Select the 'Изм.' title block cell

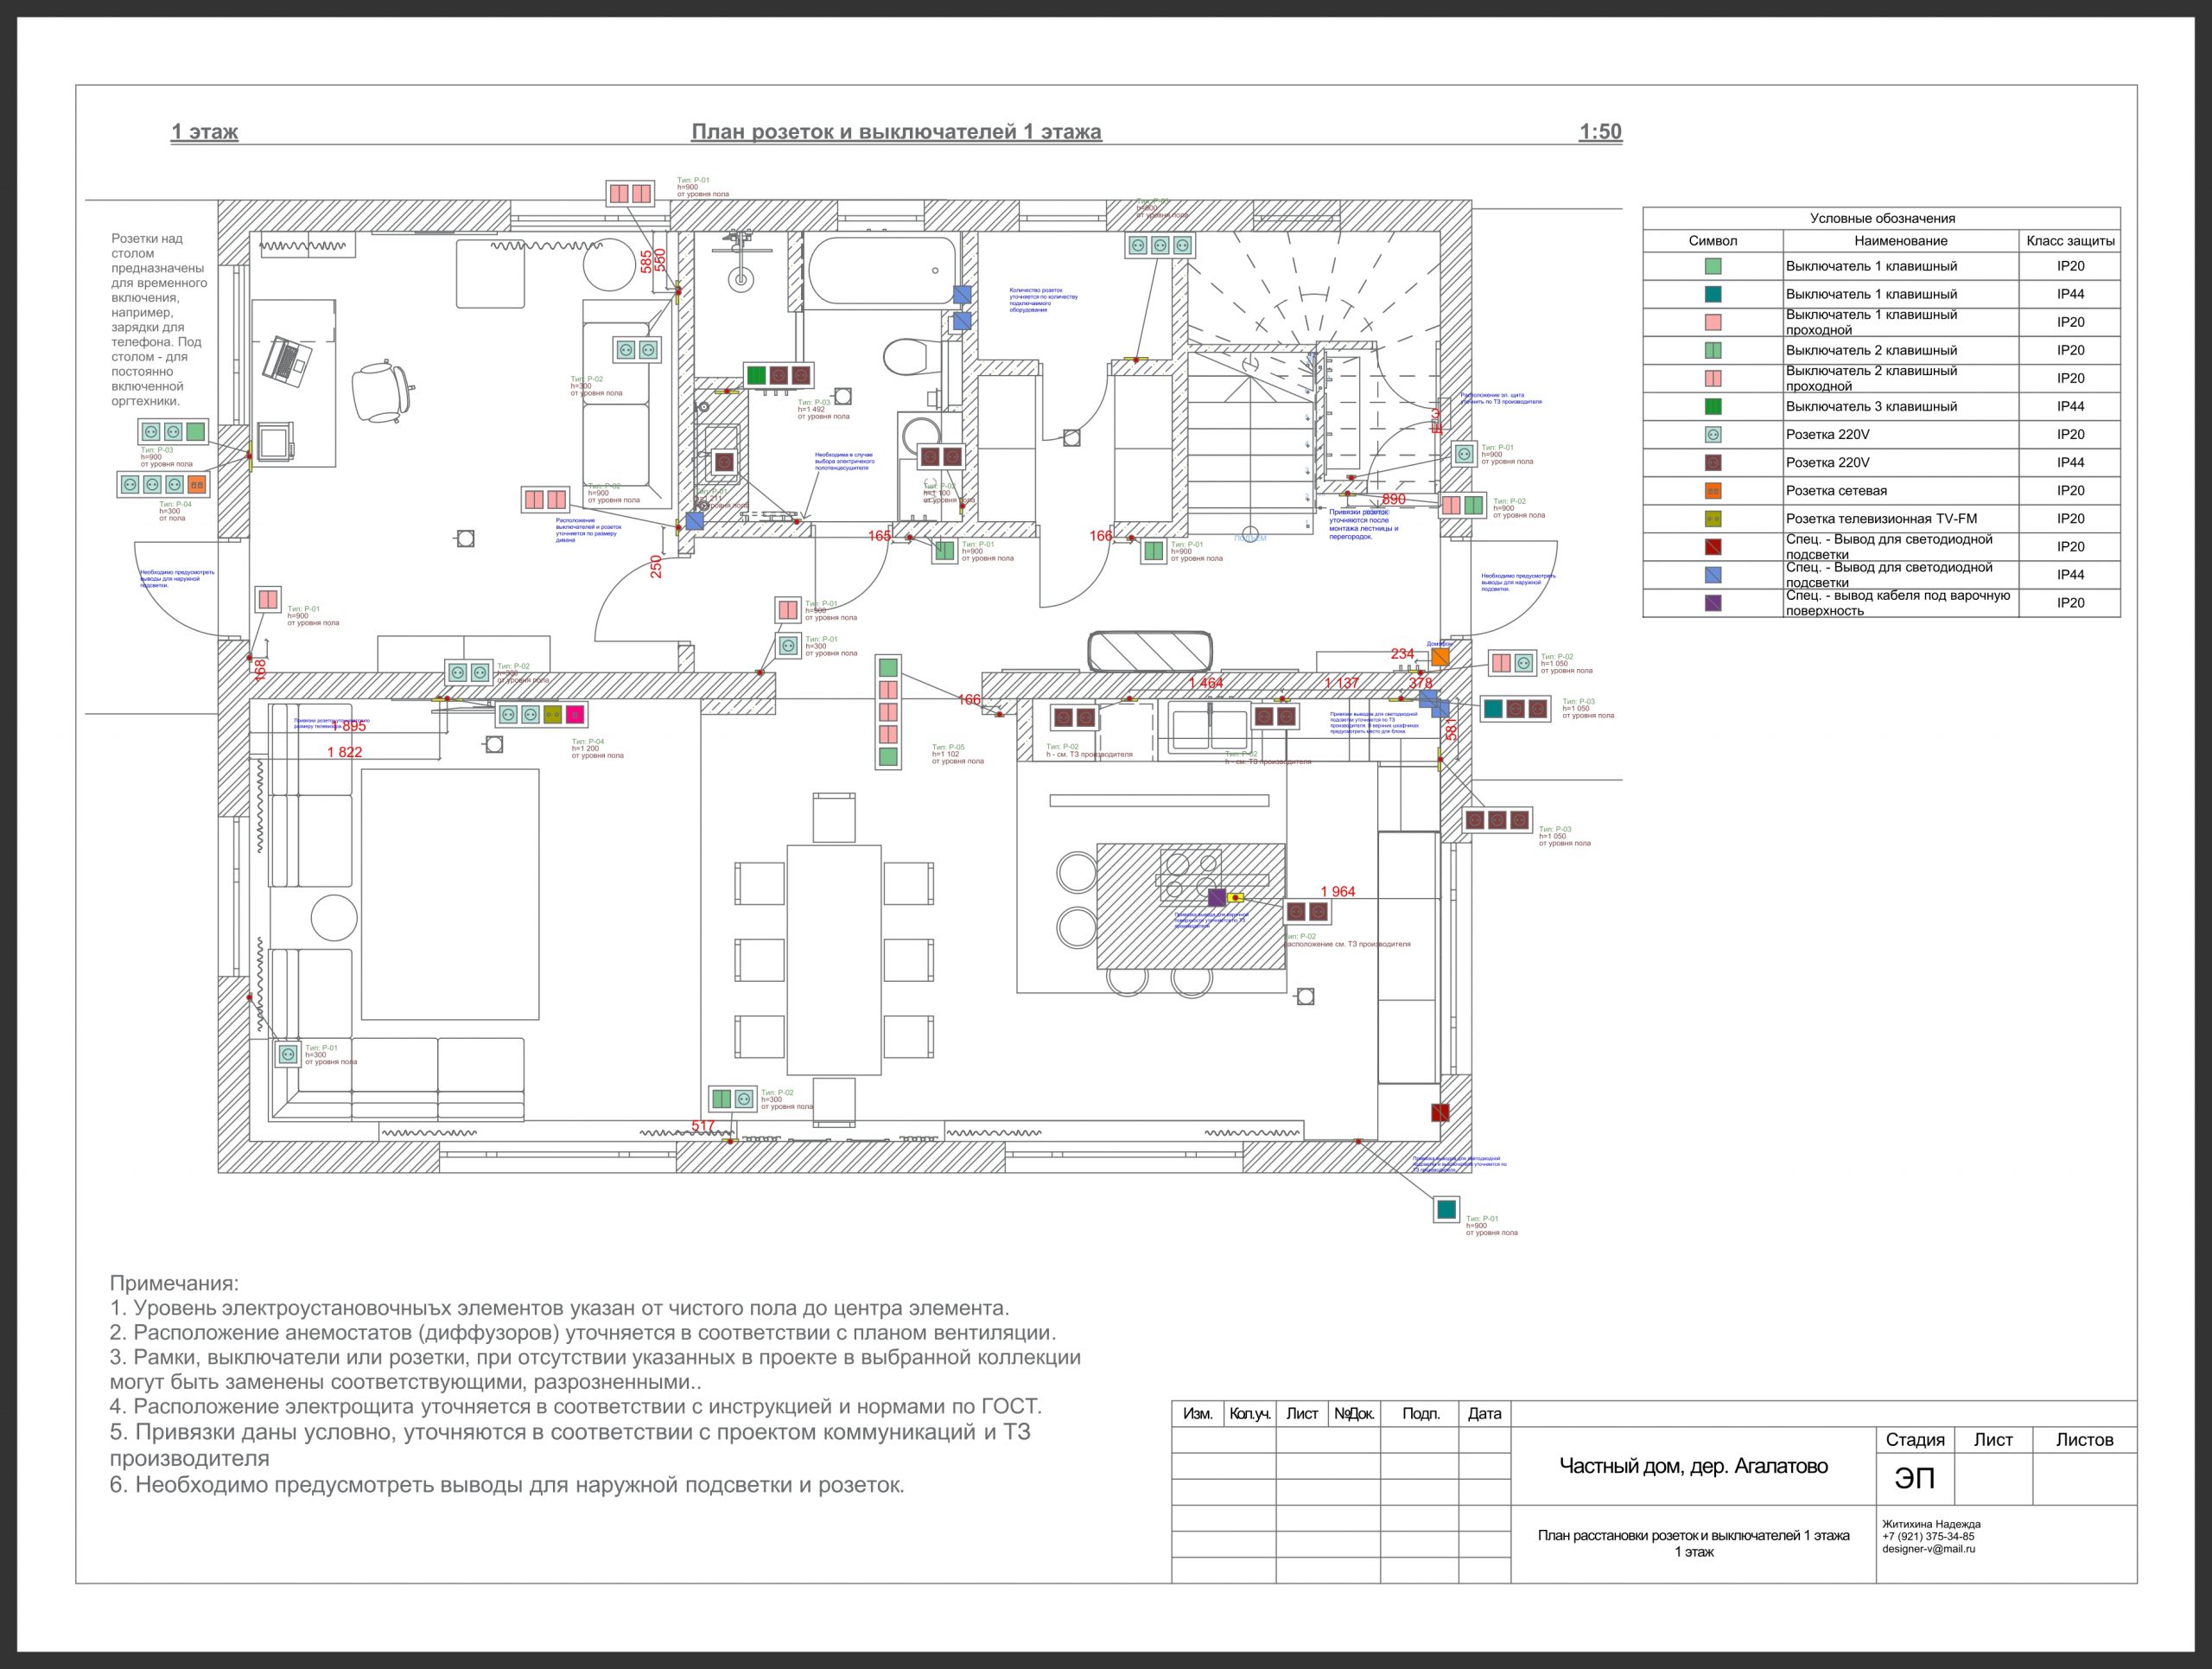(x=1198, y=1414)
